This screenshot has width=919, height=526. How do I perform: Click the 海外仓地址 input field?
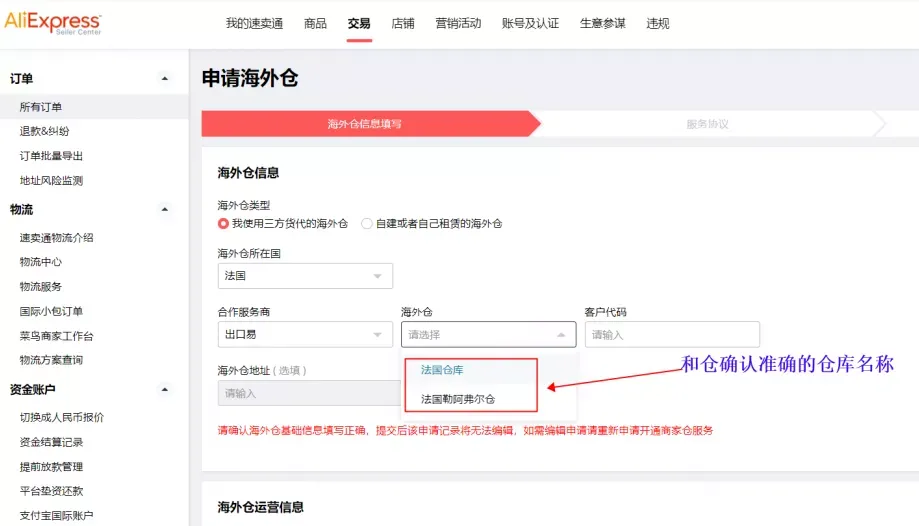coord(309,393)
